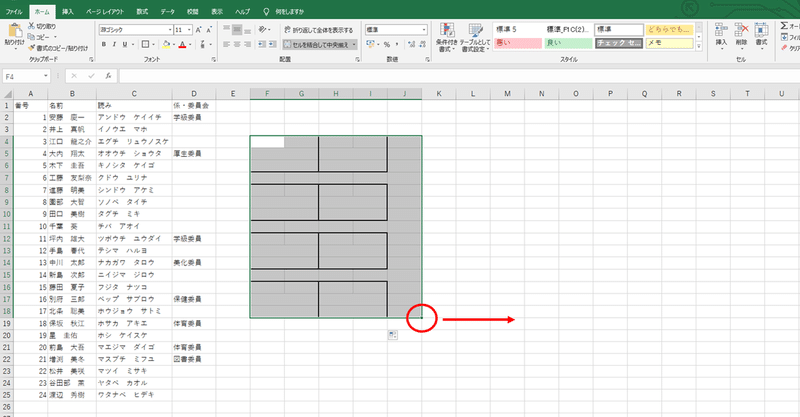Screen dimensions: 800x417
Task: Open font group dialog launcher
Action: pos(213,60)
